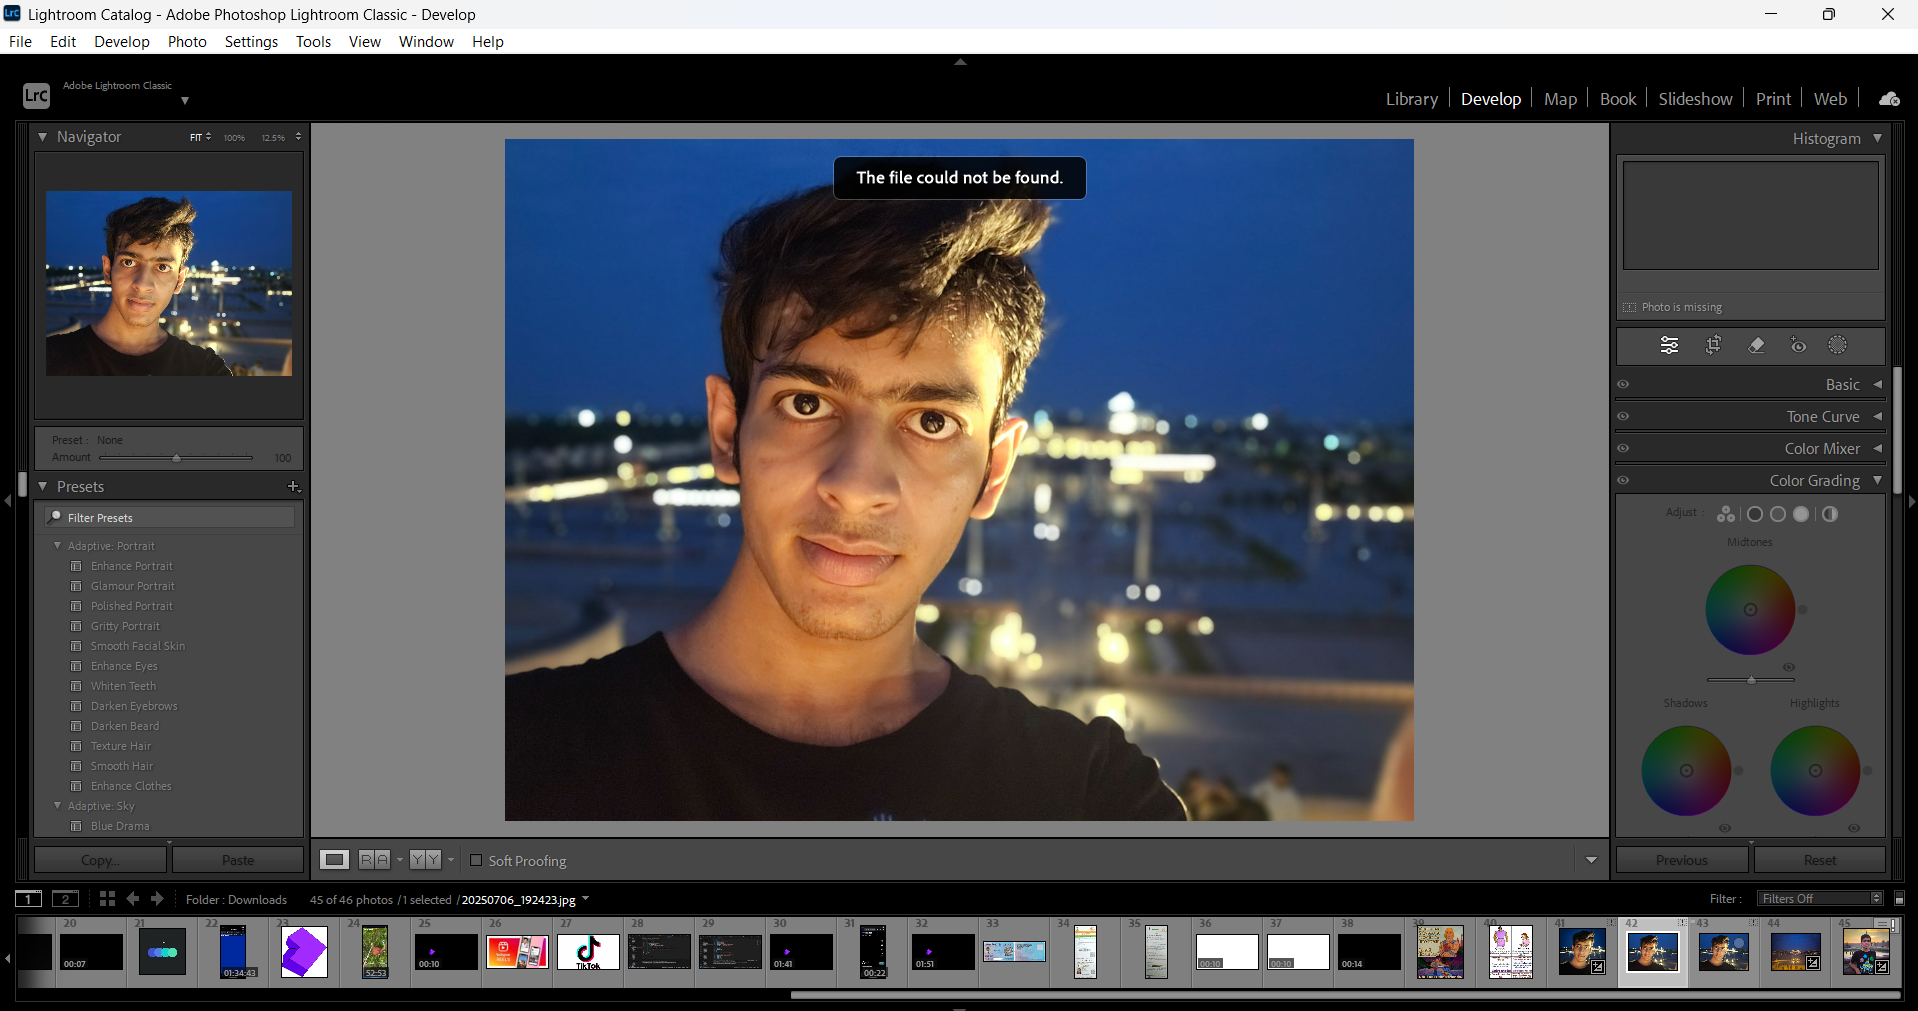Expand the Color Mixer panel arrow
Screen dimensions: 1918x1011
pos(1877,448)
